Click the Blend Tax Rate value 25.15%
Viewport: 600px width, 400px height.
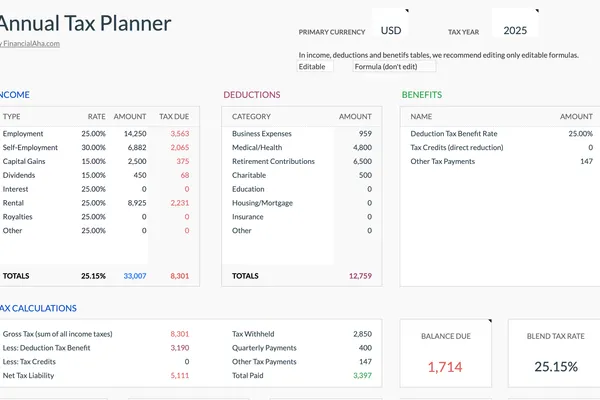[556, 367]
